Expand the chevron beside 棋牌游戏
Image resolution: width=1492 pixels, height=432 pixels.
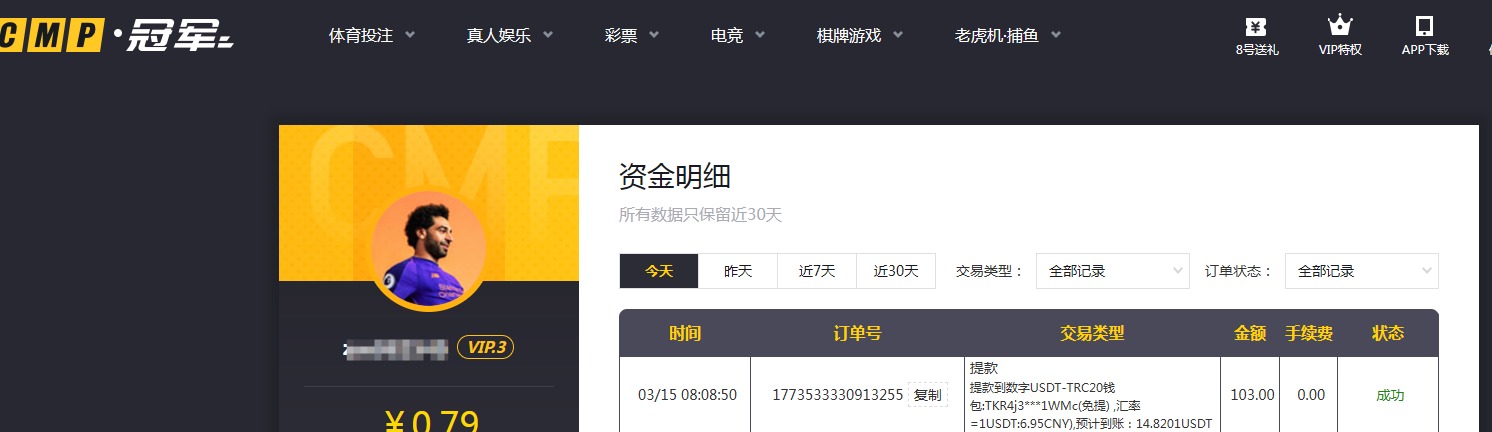(x=898, y=35)
